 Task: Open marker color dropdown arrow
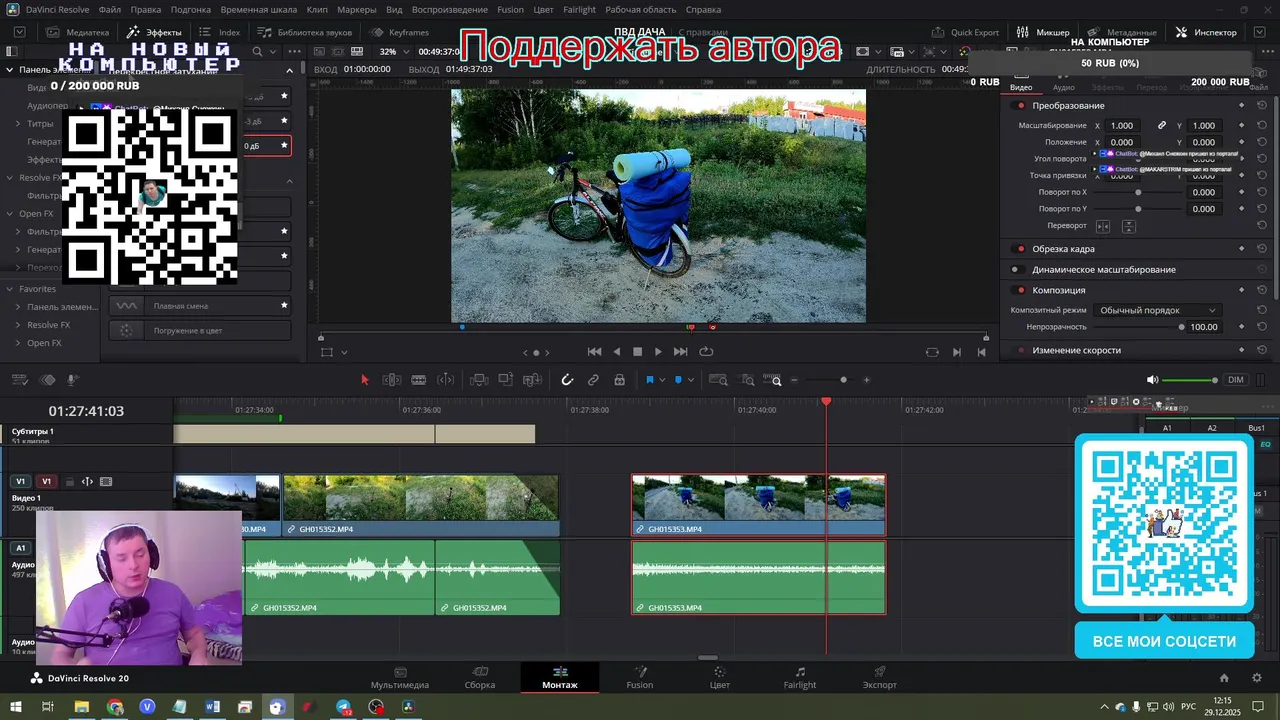pyautogui.click(x=691, y=380)
